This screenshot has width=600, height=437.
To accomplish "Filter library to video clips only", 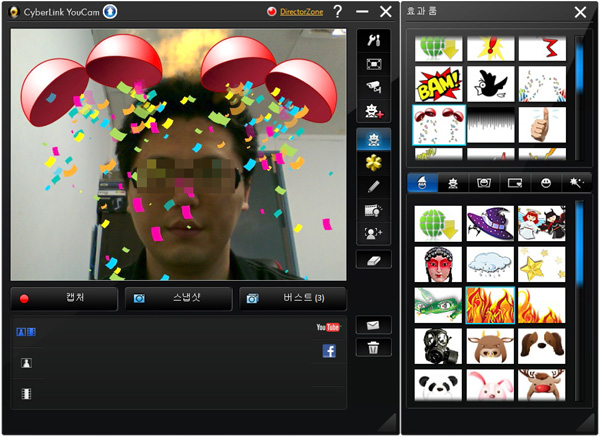I will point(26,394).
